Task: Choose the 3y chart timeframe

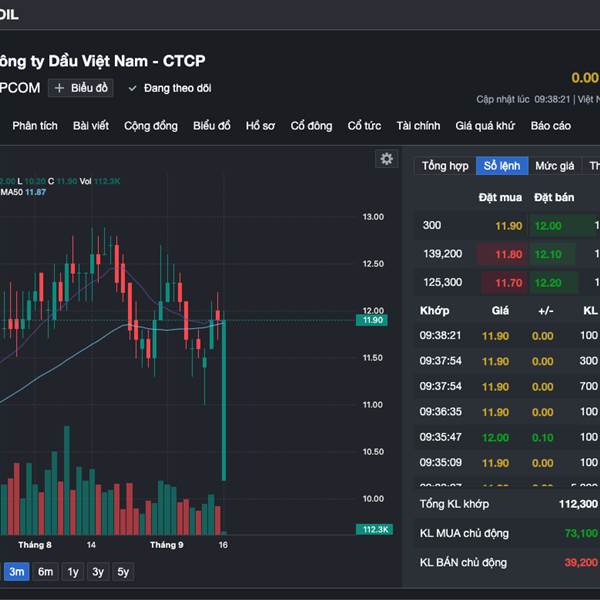Action: [98, 572]
